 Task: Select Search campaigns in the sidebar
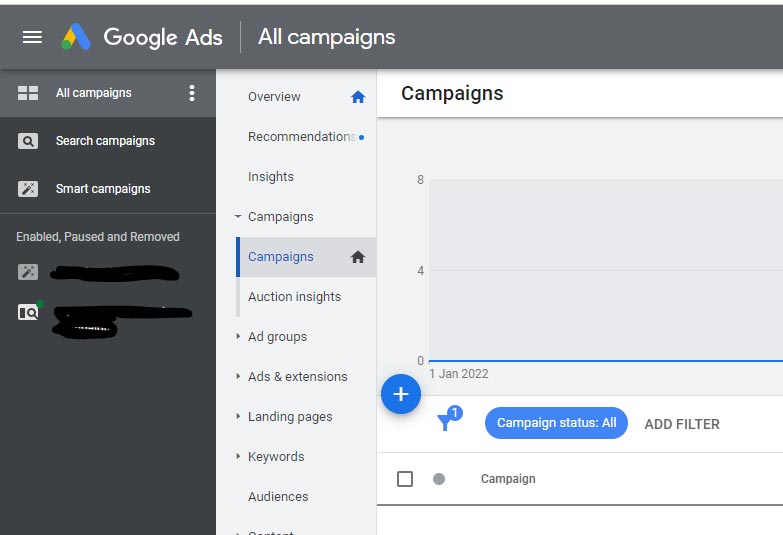tap(105, 141)
